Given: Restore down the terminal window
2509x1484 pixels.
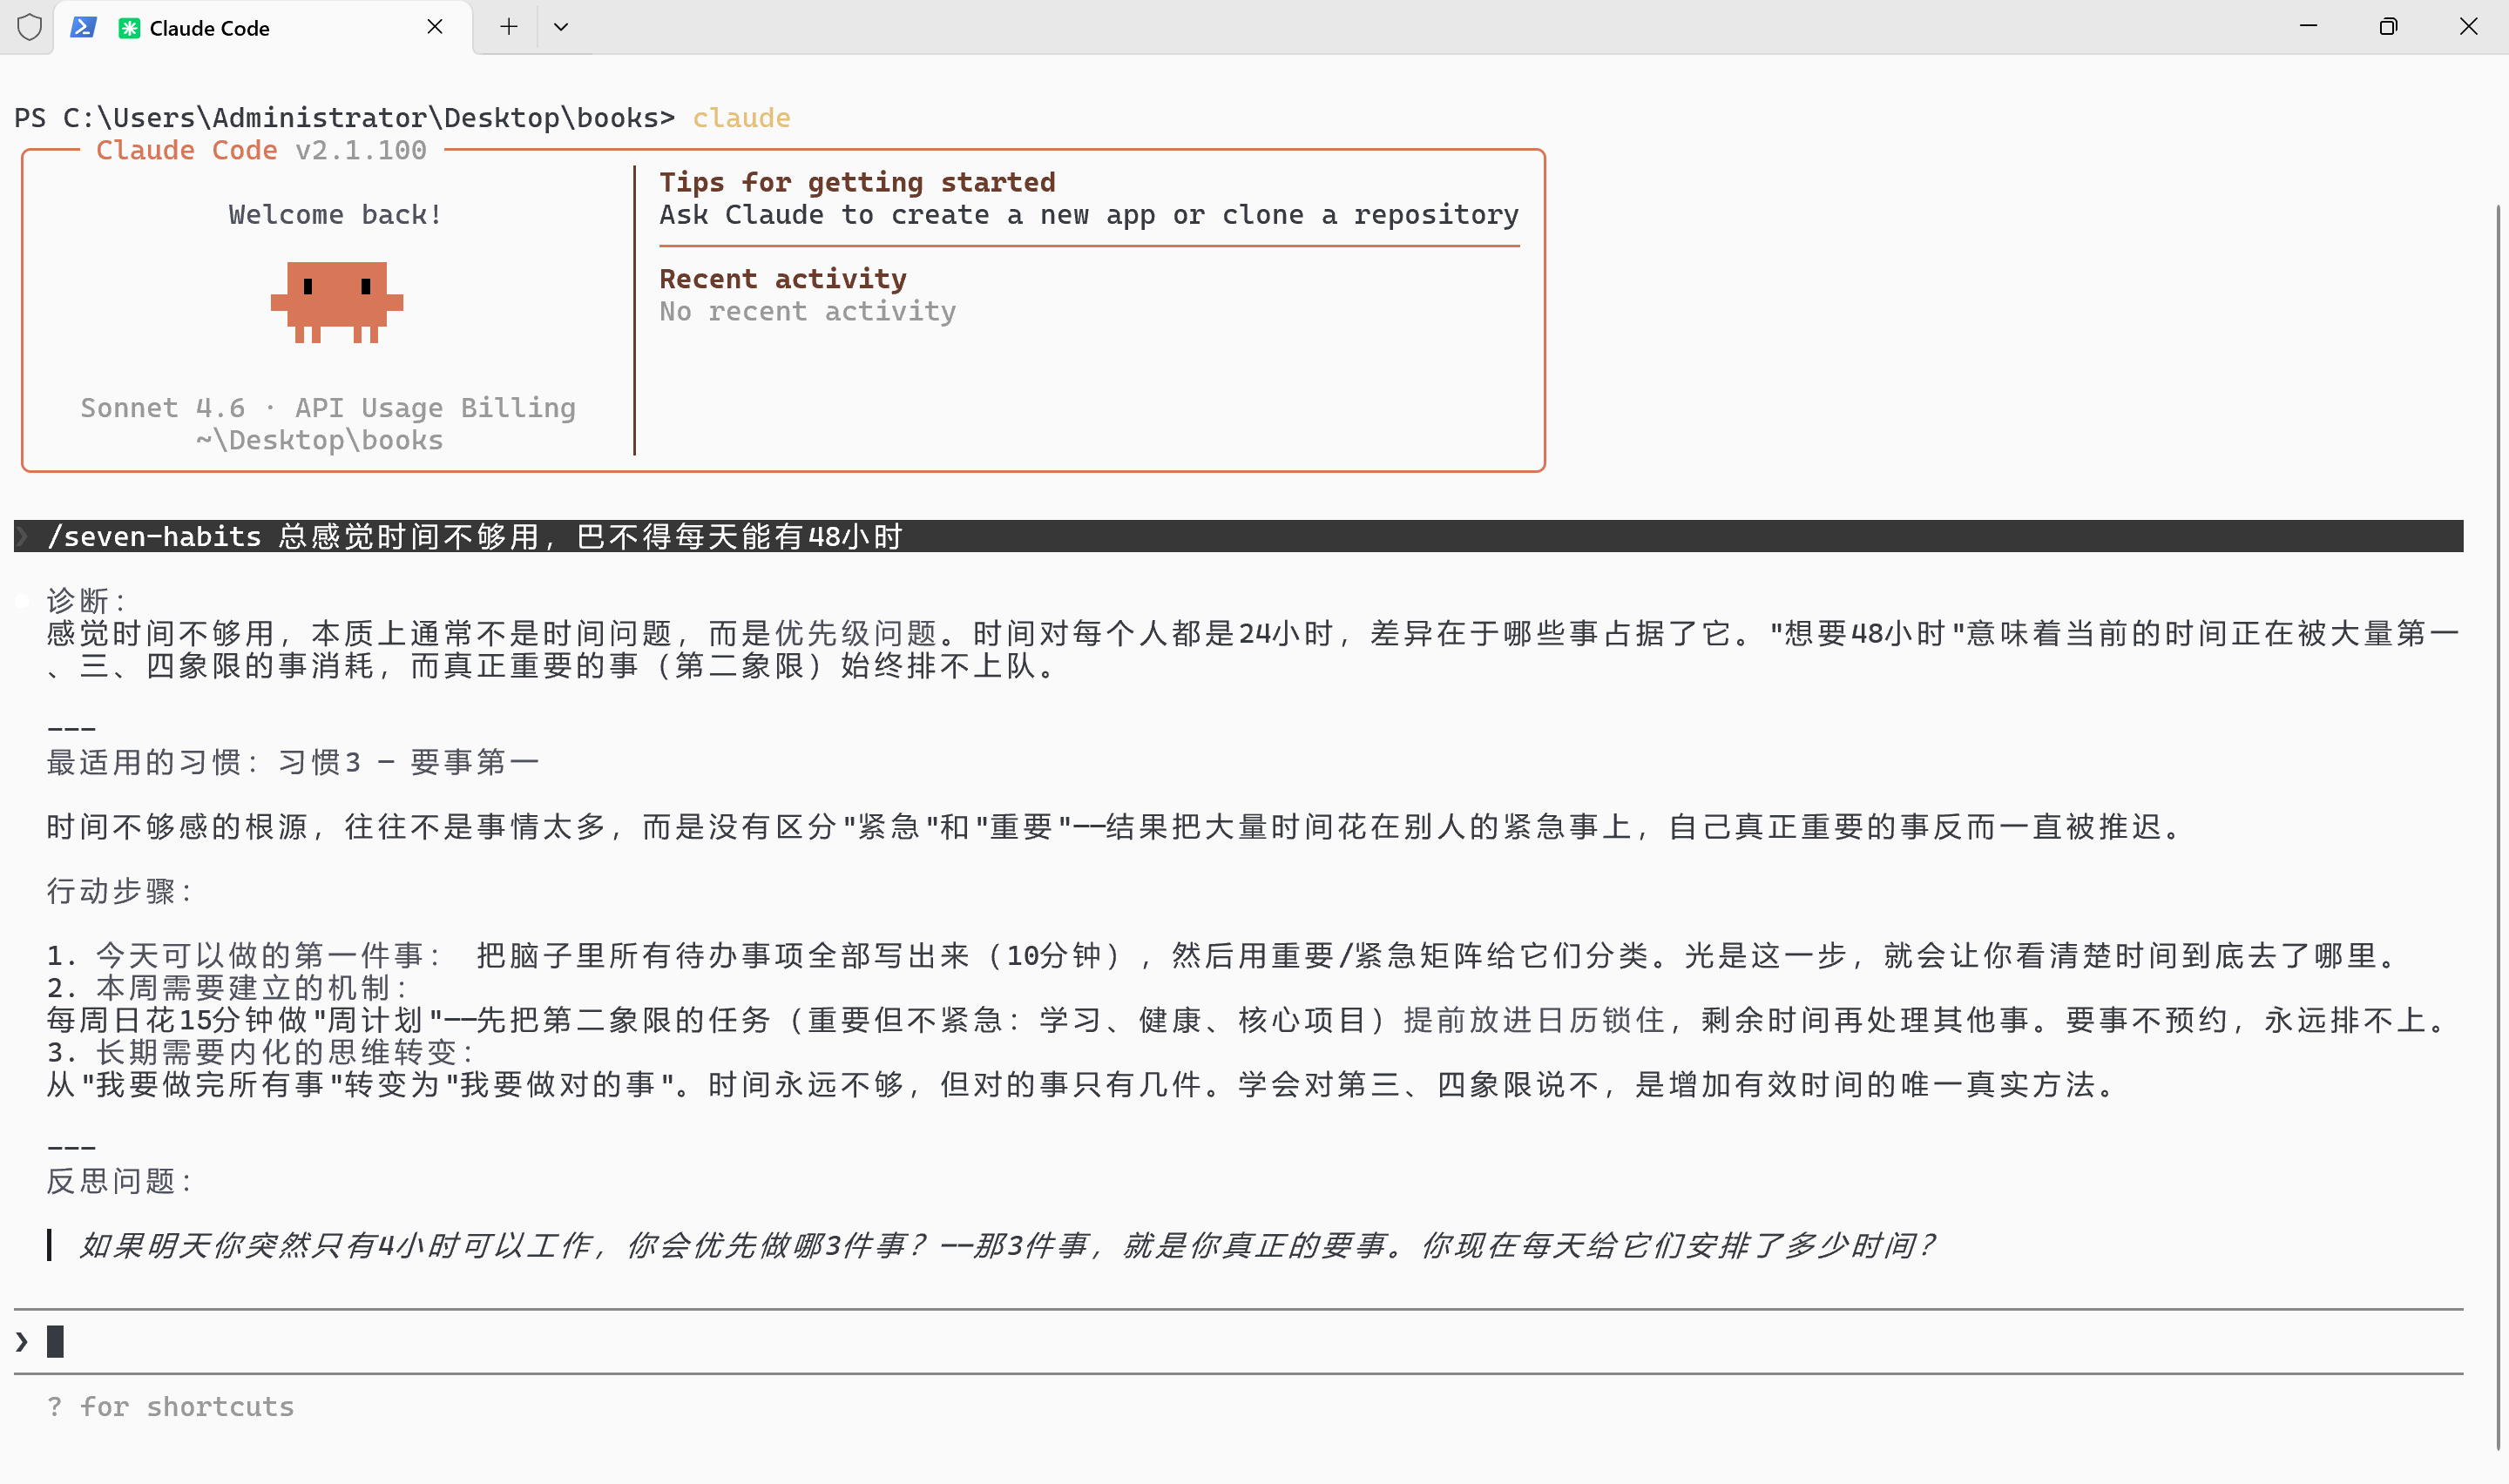Looking at the screenshot, I should (x=2388, y=27).
